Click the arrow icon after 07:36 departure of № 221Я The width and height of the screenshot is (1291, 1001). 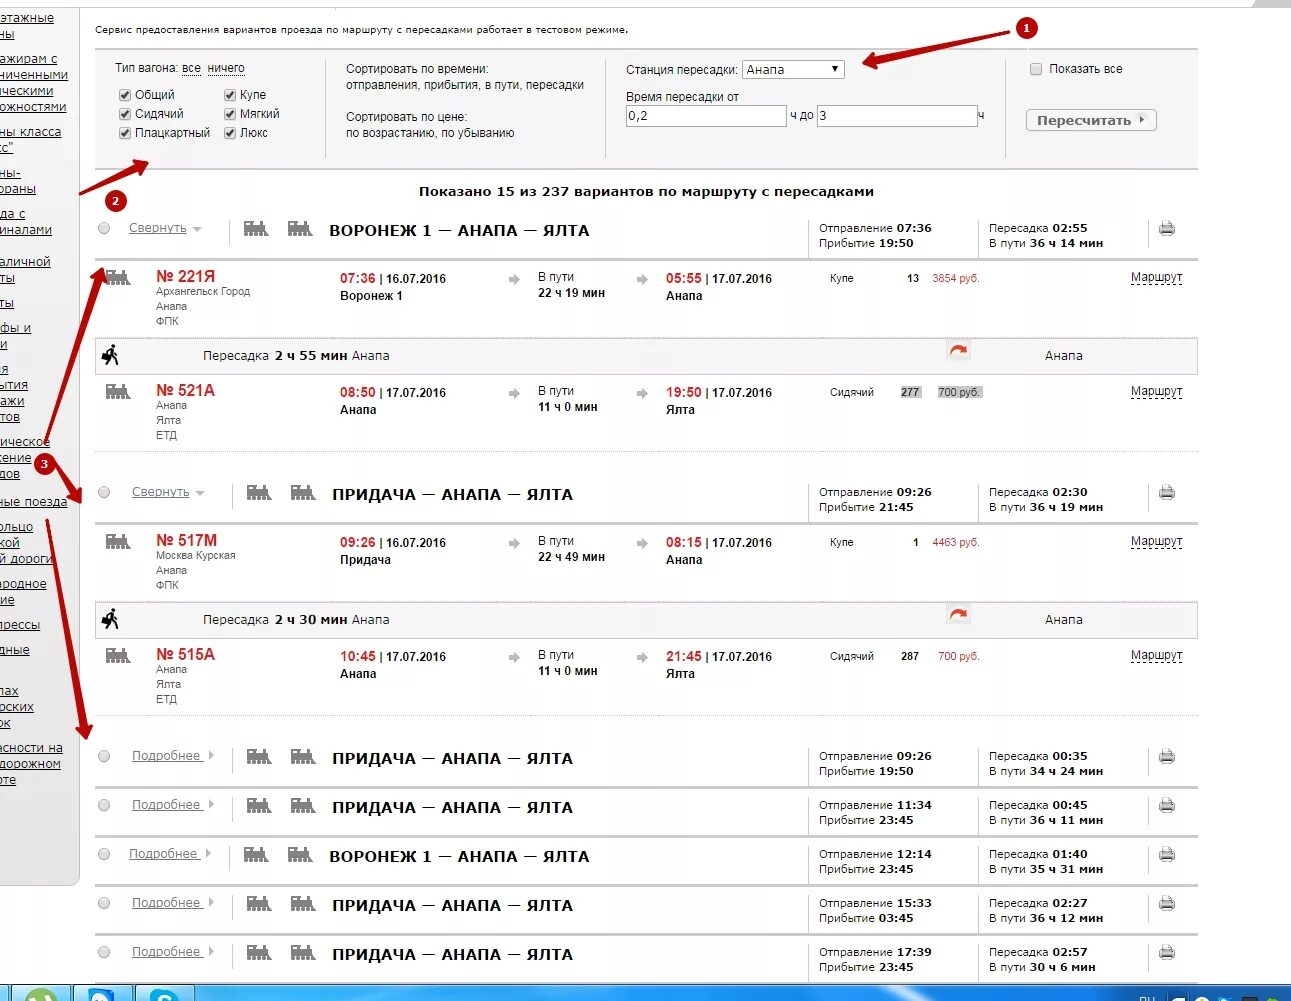[514, 280]
